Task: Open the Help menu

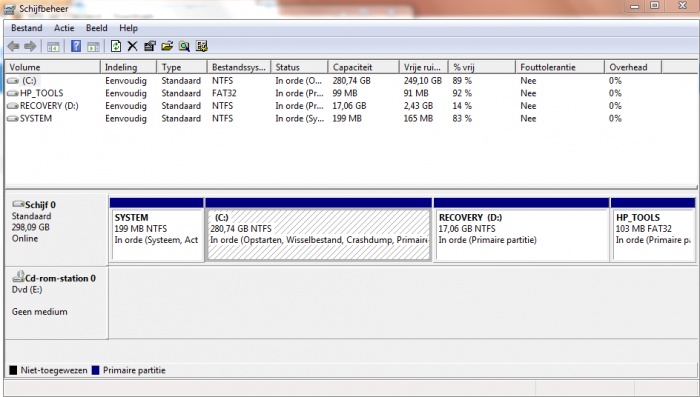Action: point(128,28)
